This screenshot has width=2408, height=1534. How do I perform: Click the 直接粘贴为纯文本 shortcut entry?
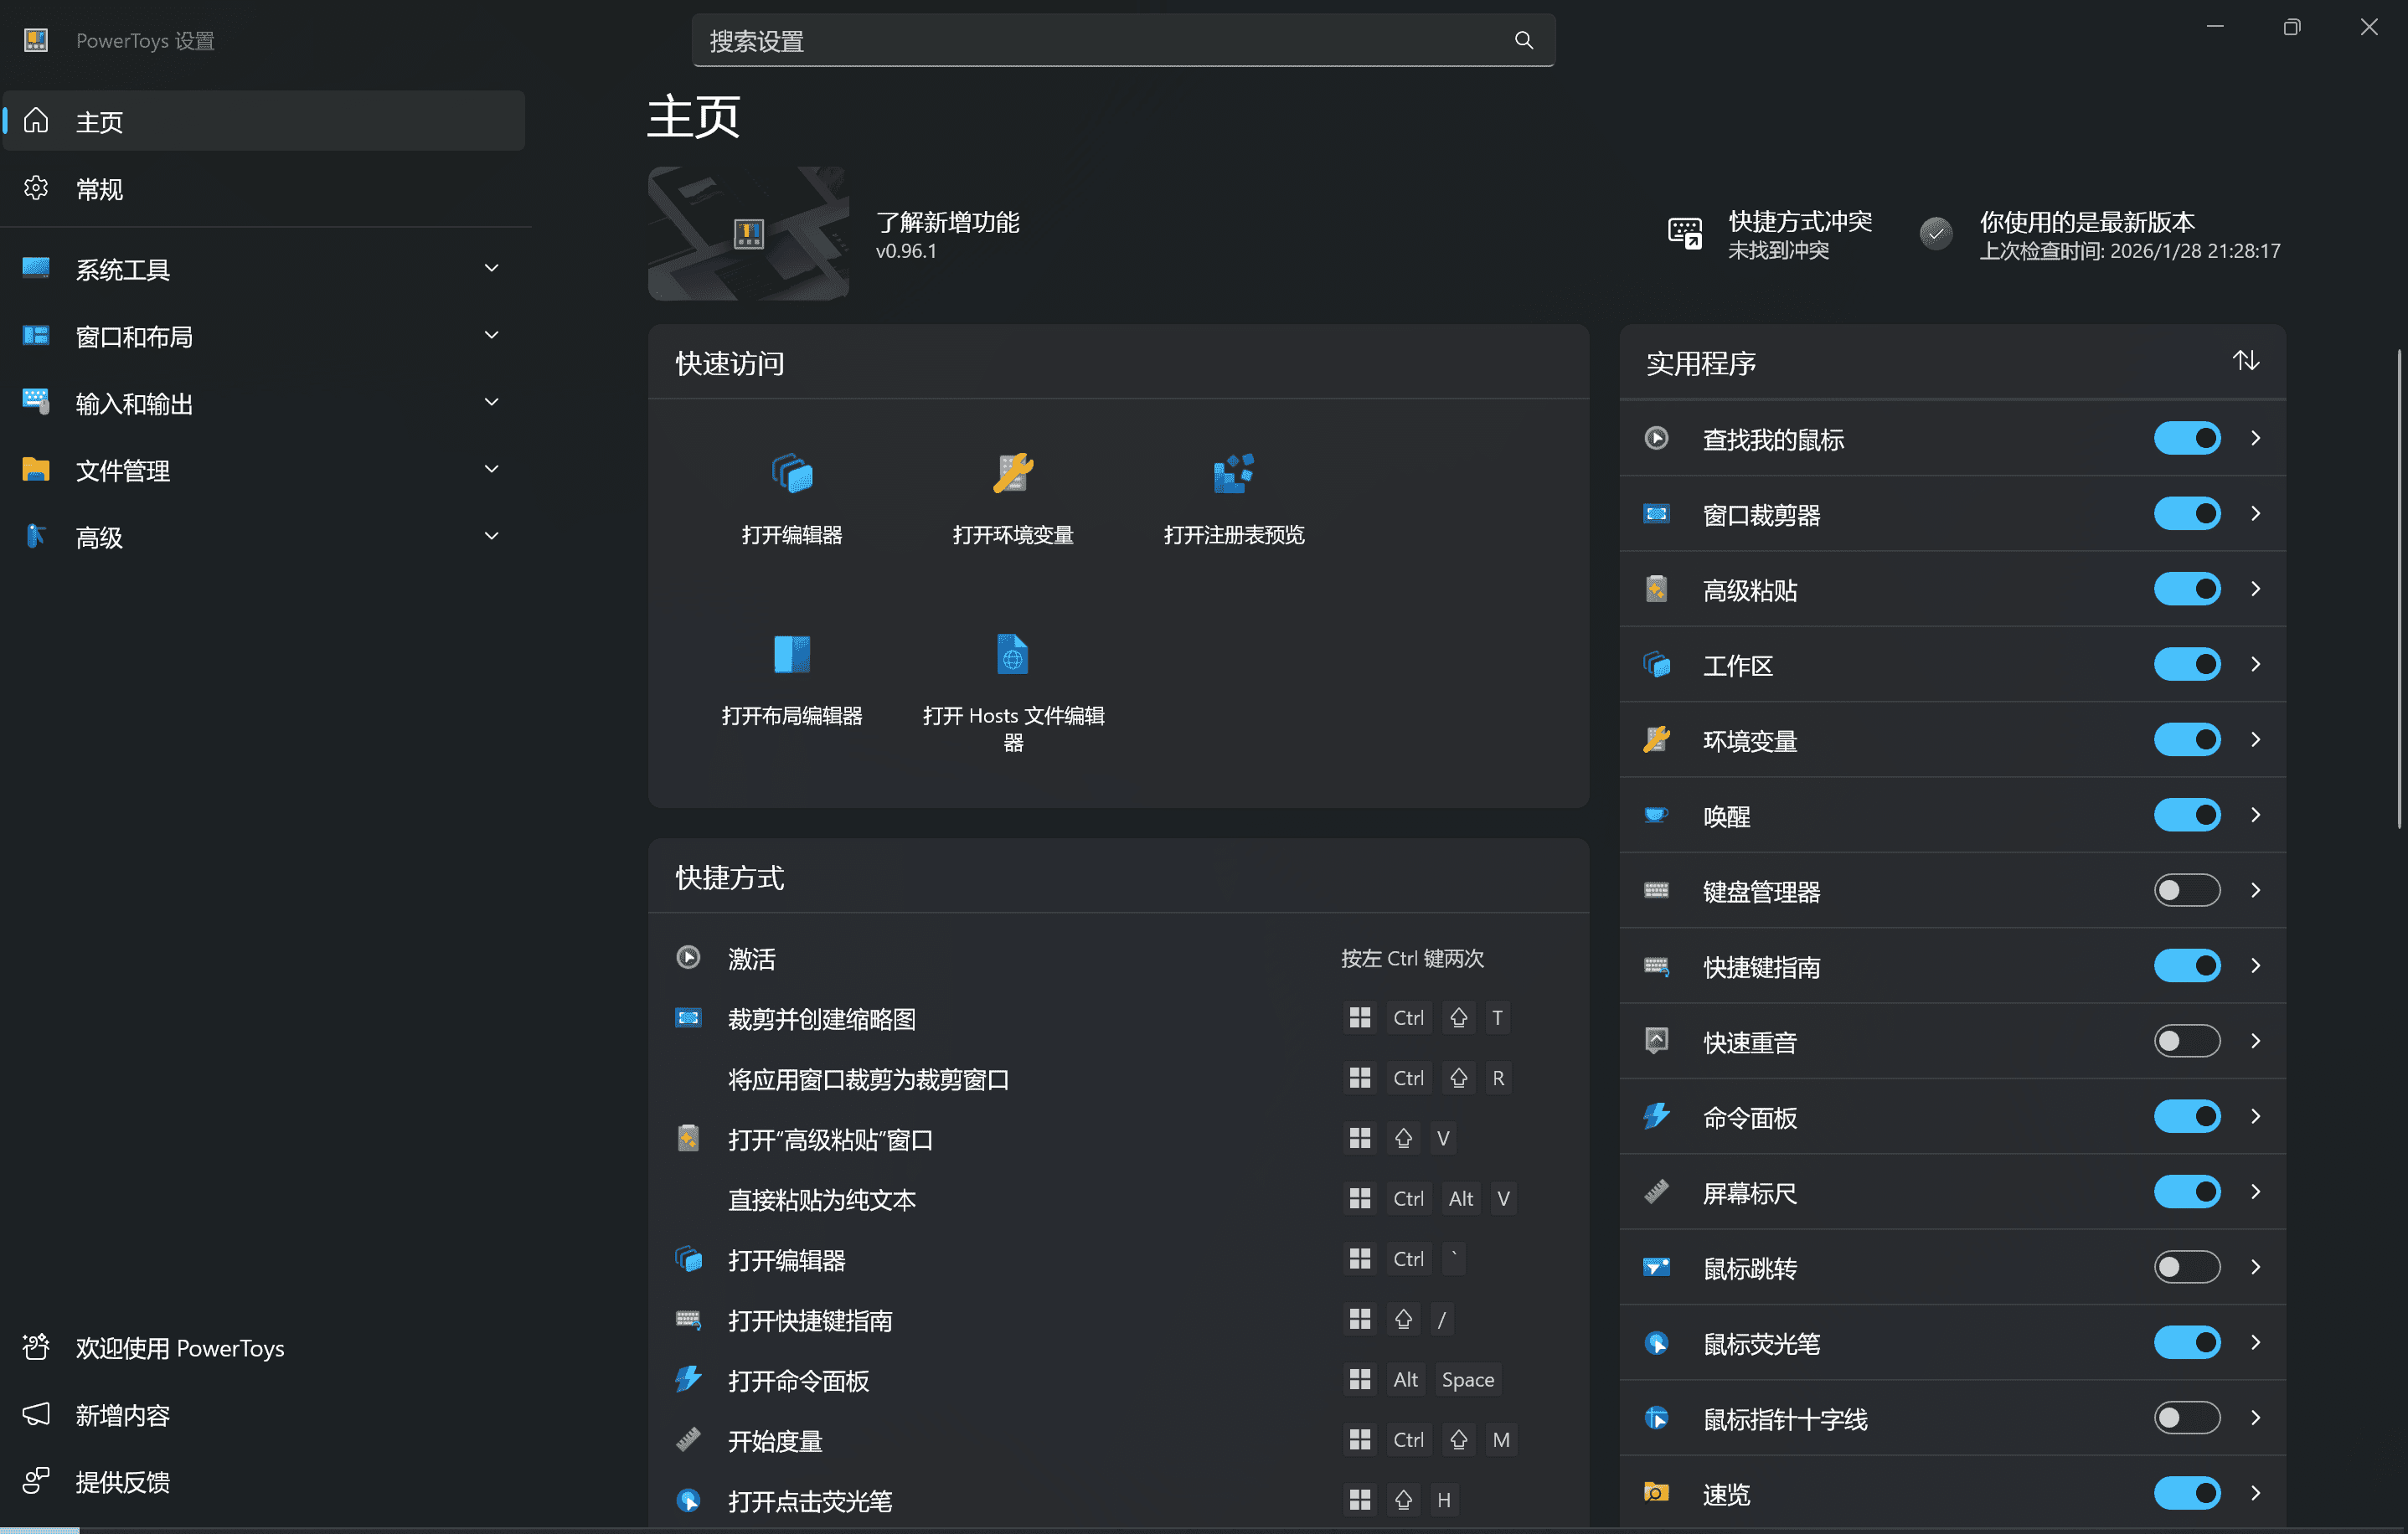tap(1118, 1199)
